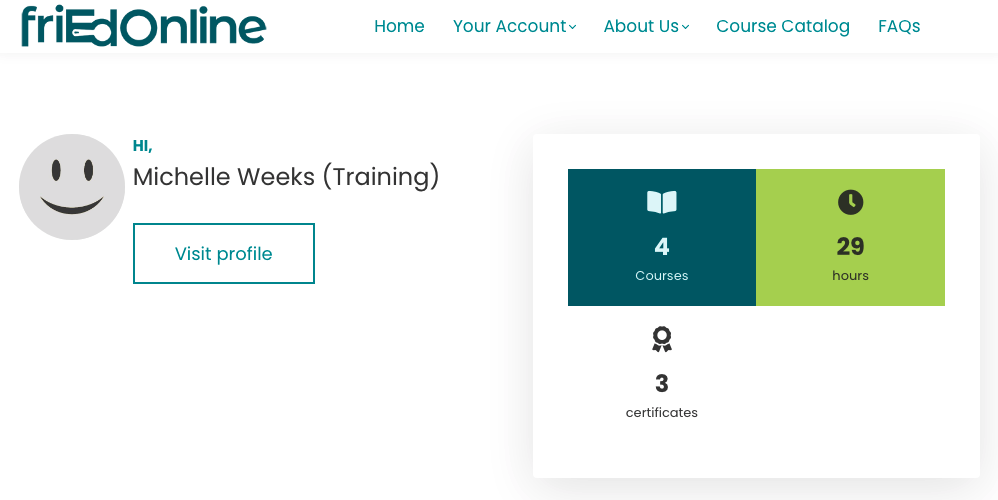
Task: Click the open book courses icon
Action: [x=662, y=202]
